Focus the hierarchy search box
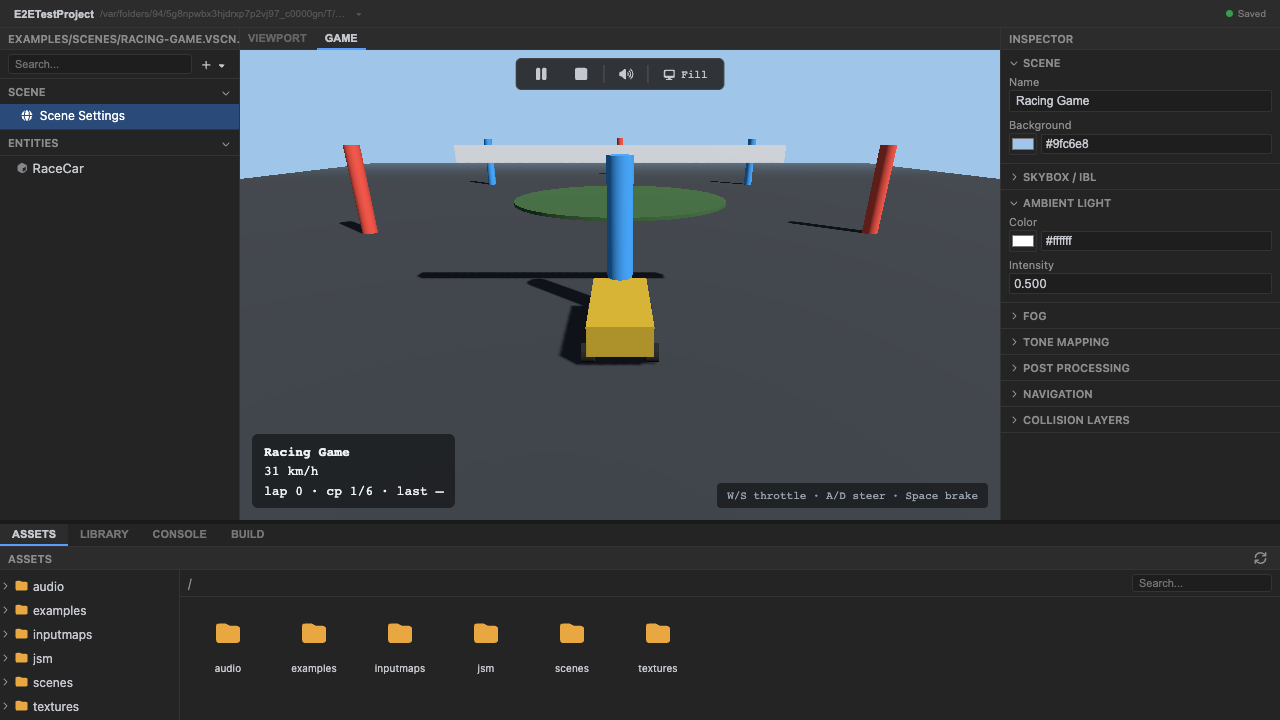 tap(99, 64)
